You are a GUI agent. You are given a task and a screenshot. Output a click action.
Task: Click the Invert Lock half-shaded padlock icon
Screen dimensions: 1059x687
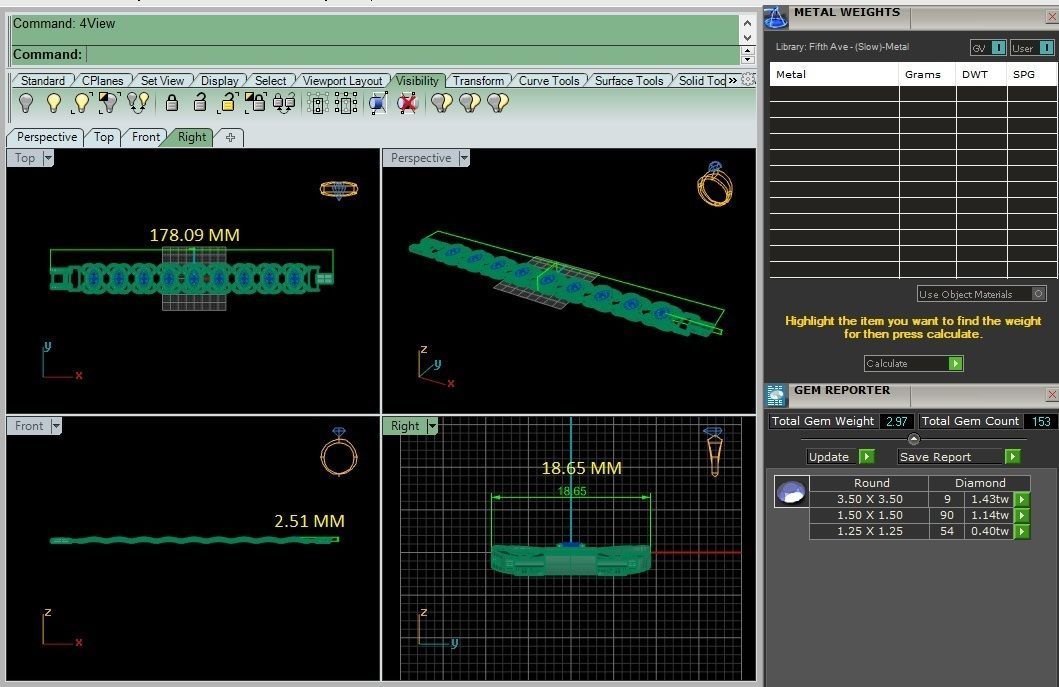point(255,103)
